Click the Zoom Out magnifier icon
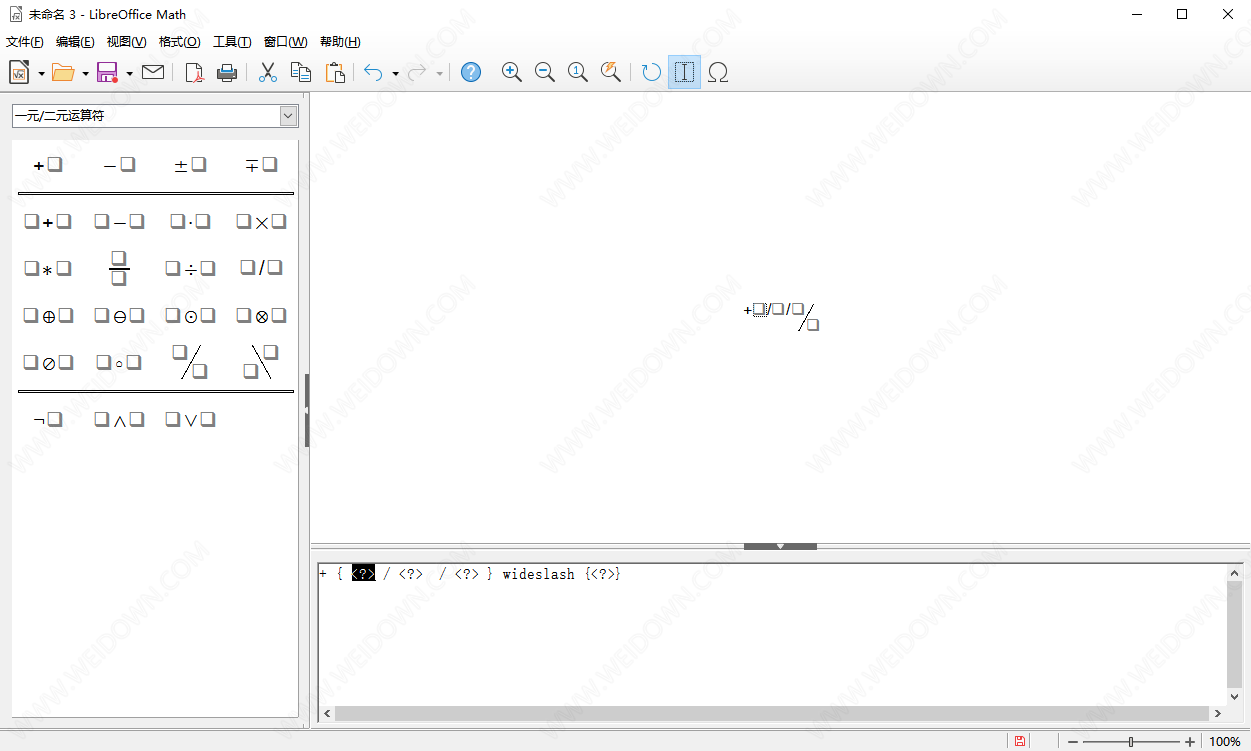 point(545,72)
